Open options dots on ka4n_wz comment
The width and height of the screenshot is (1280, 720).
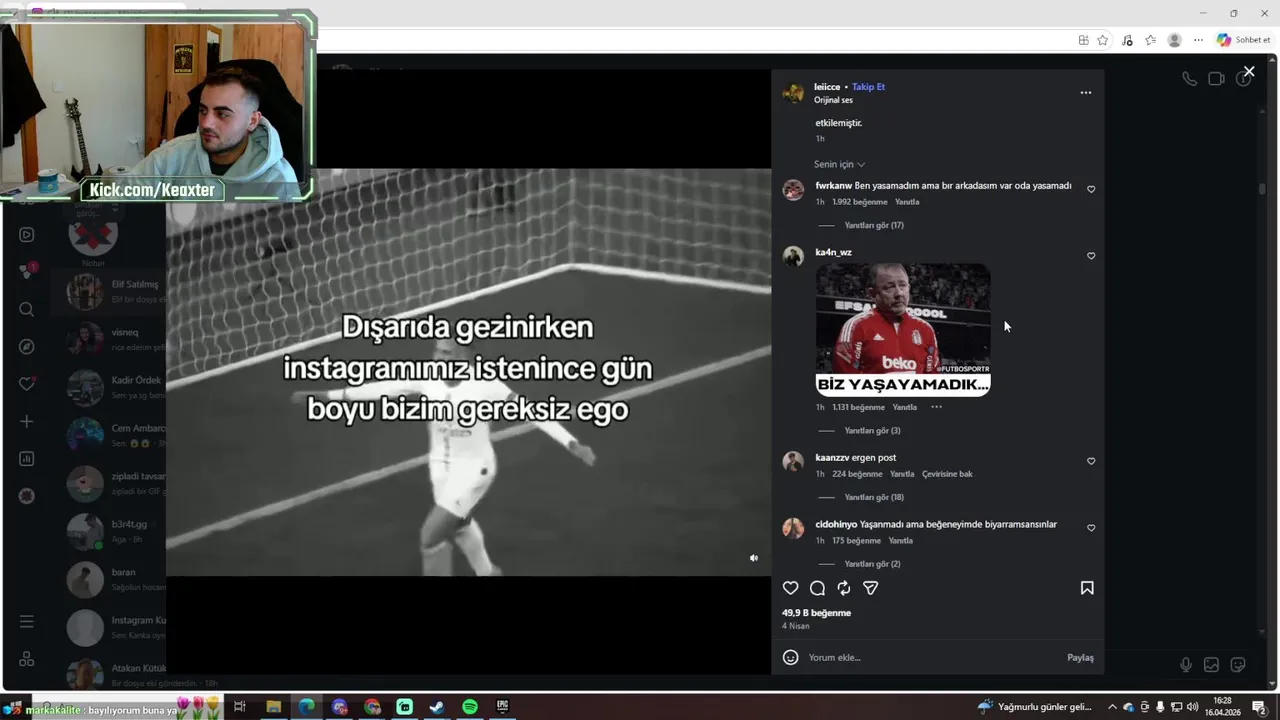[936, 407]
